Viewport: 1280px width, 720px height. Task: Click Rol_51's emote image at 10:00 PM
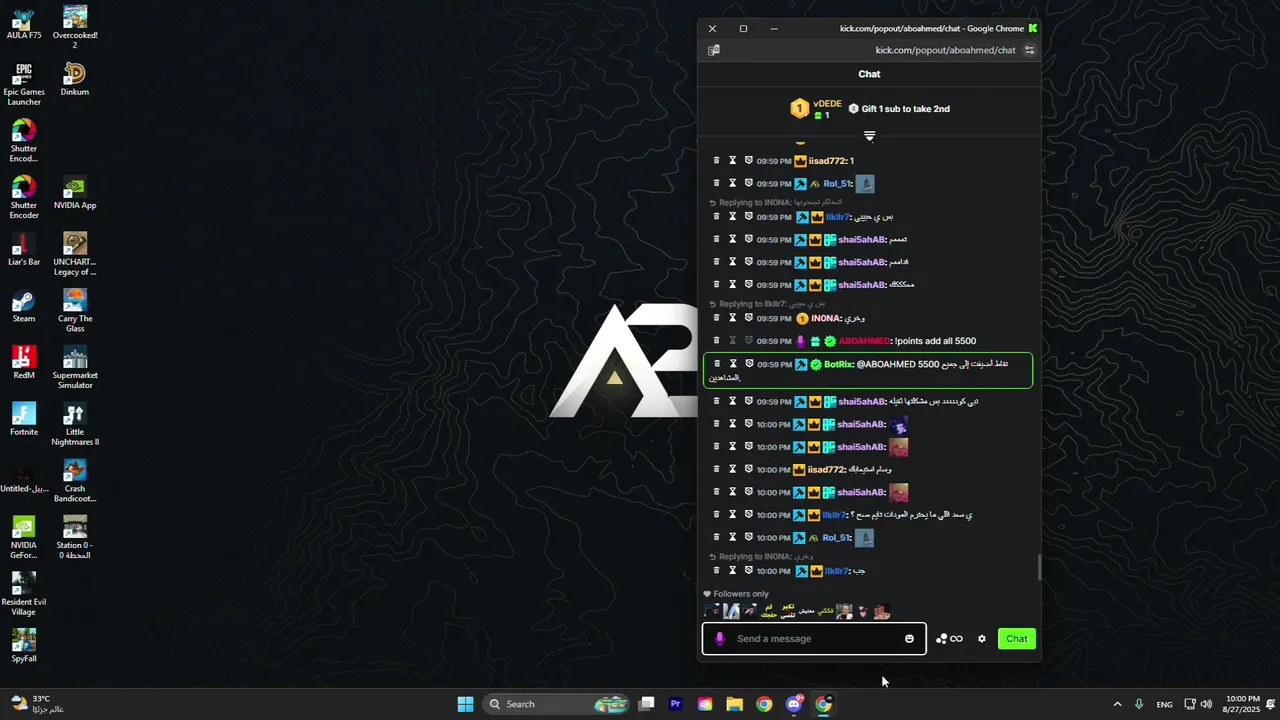pyautogui.click(x=865, y=538)
